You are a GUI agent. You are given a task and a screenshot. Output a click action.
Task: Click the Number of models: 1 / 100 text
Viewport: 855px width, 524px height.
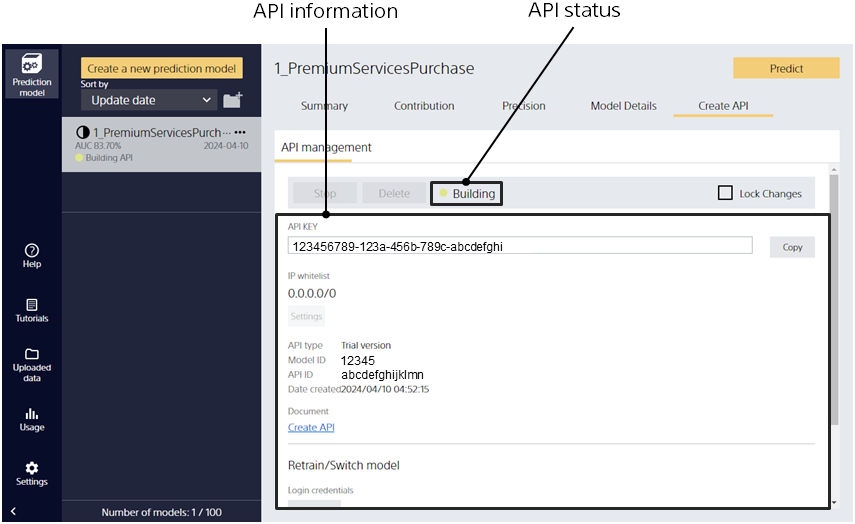click(x=161, y=512)
